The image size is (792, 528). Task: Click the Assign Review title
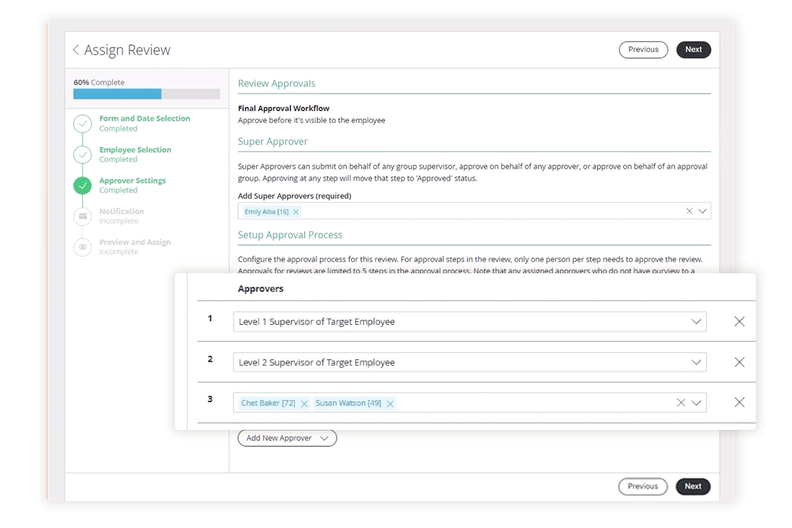[x=127, y=50]
